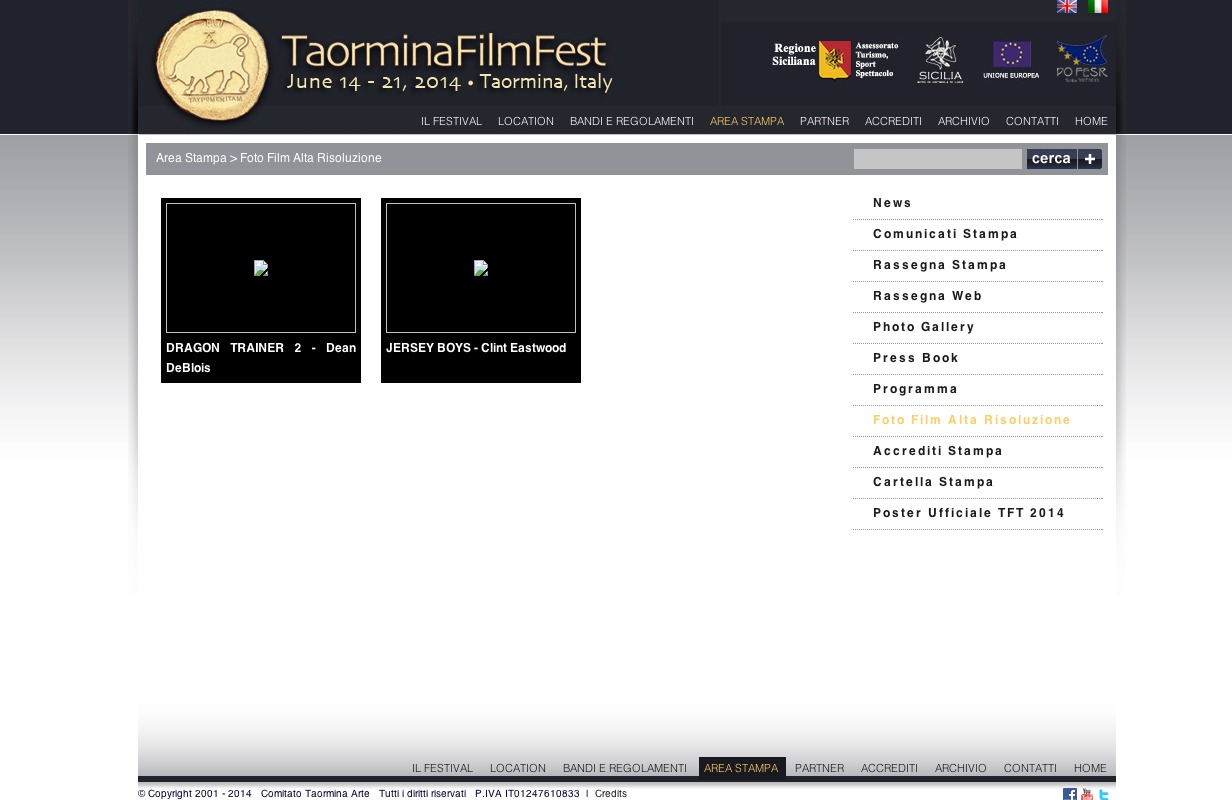1232x800 pixels.
Task: Switch language with the UK flag icon
Action: pyautogui.click(x=1067, y=7)
